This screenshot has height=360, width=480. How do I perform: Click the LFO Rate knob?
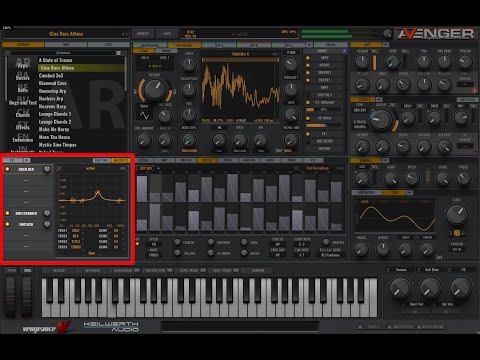pos(457,214)
